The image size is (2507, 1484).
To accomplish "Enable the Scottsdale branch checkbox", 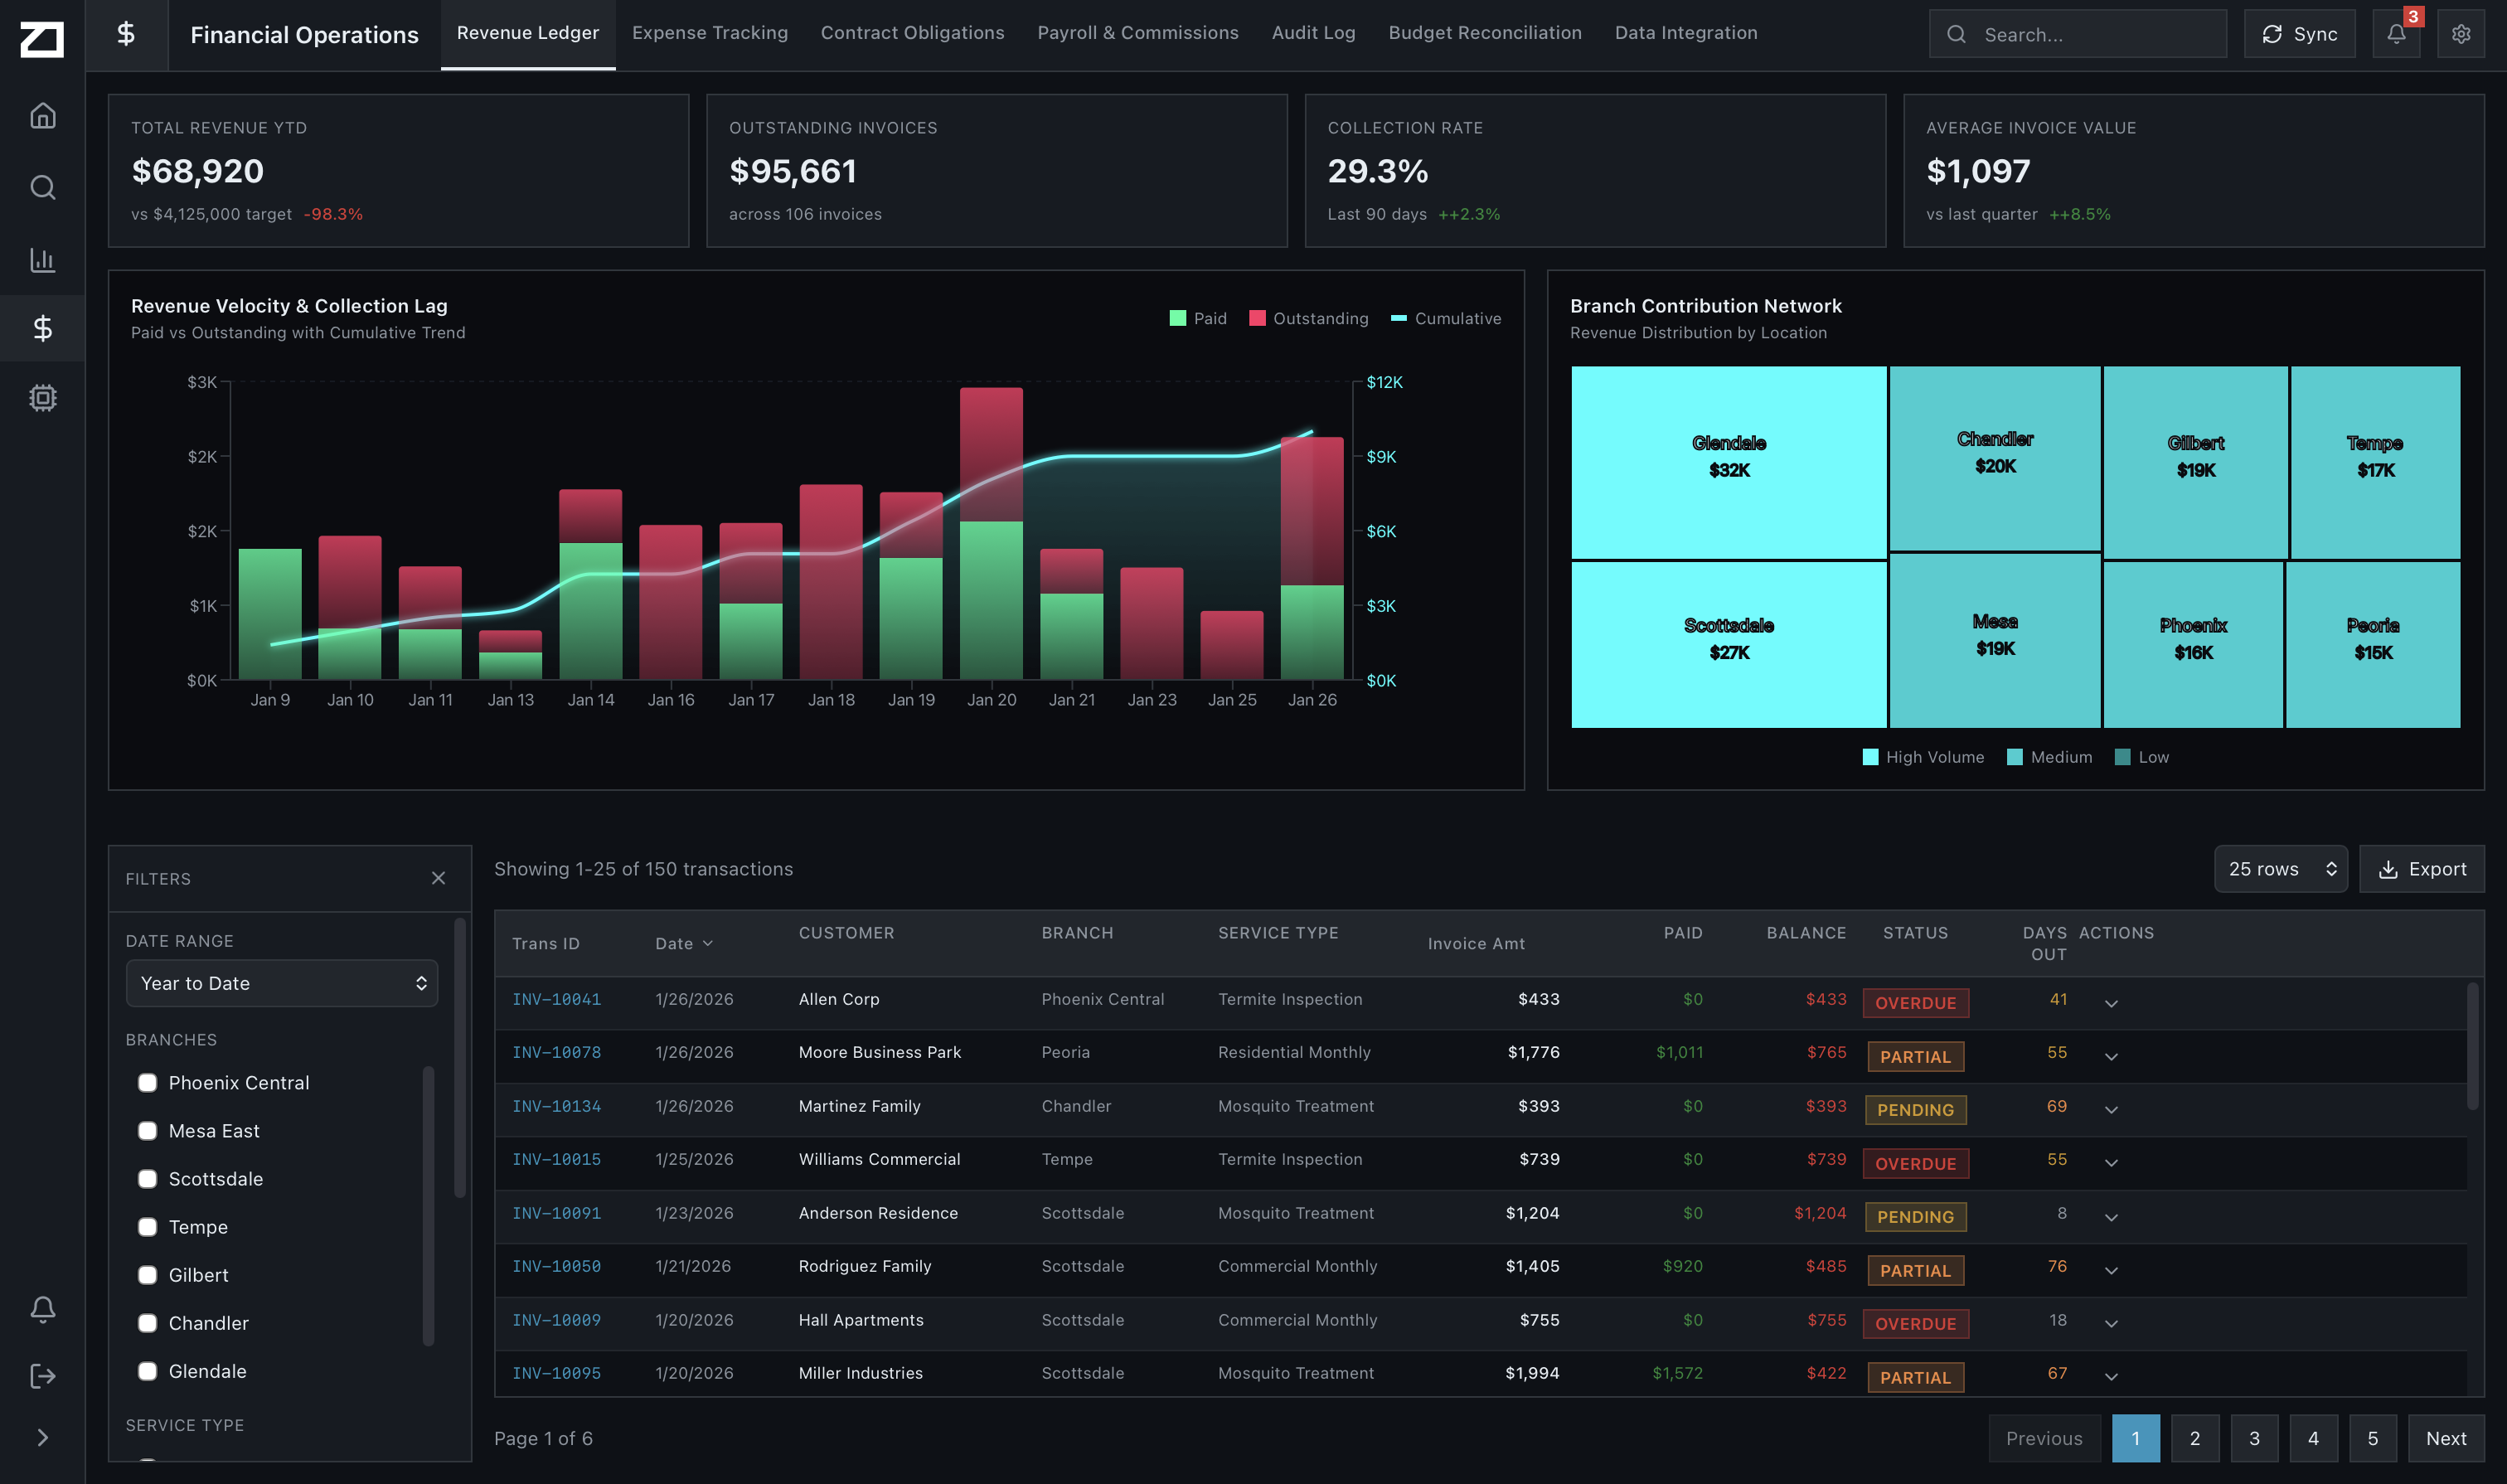I will click(x=147, y=1178).
